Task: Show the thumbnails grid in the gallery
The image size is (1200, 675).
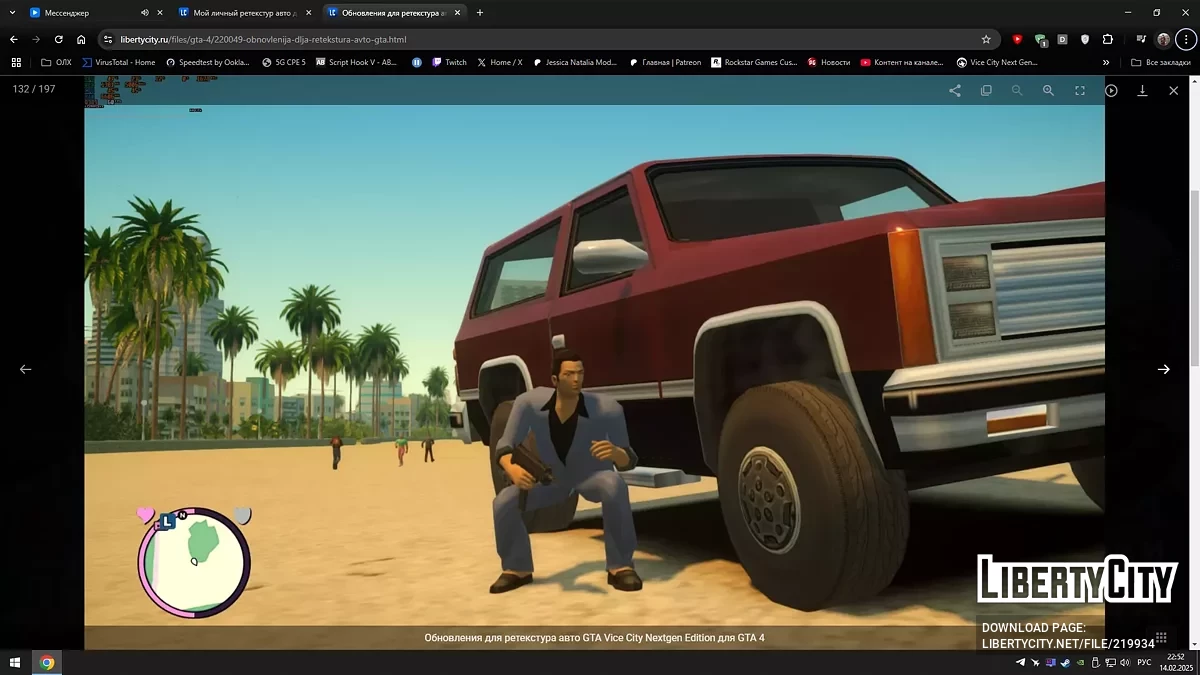Action: pyautogui.click(x=1161, y=637)
